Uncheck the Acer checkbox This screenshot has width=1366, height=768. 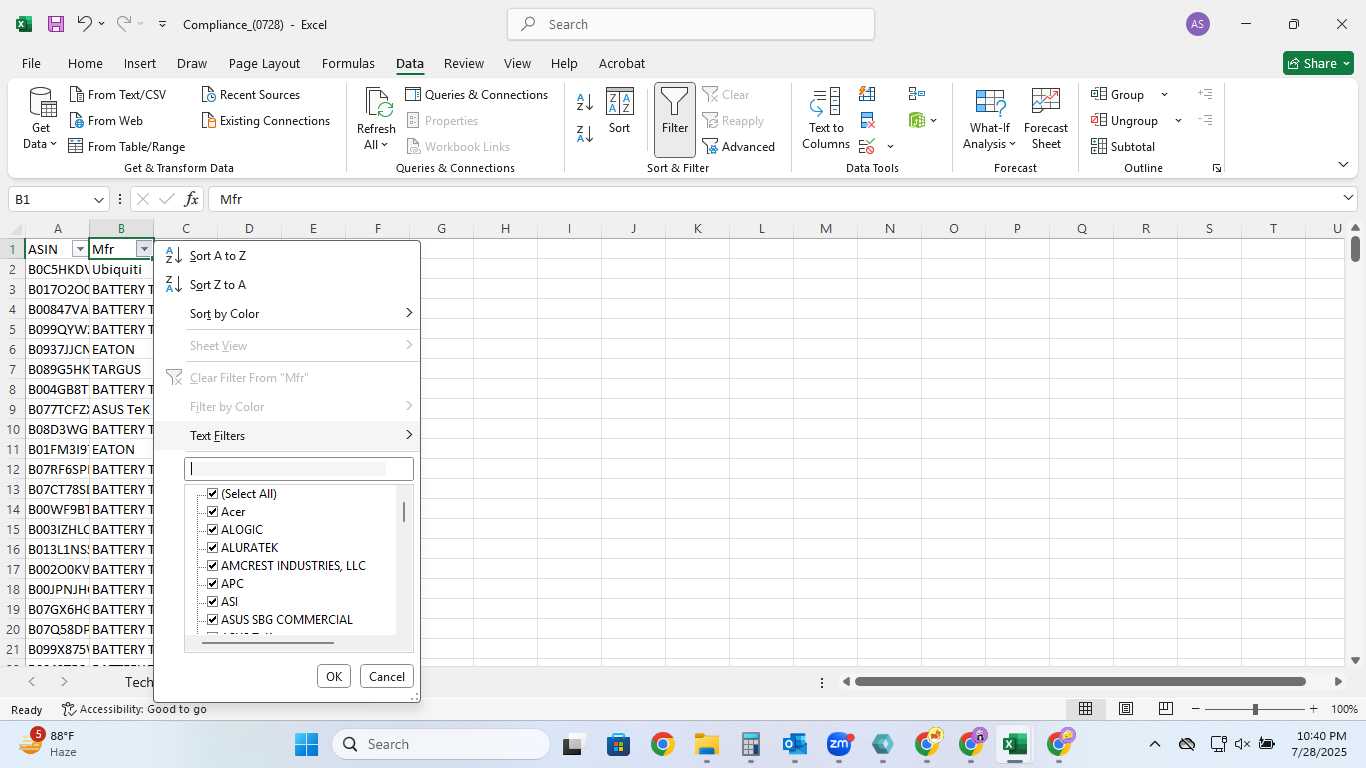(x=212, y=512)
